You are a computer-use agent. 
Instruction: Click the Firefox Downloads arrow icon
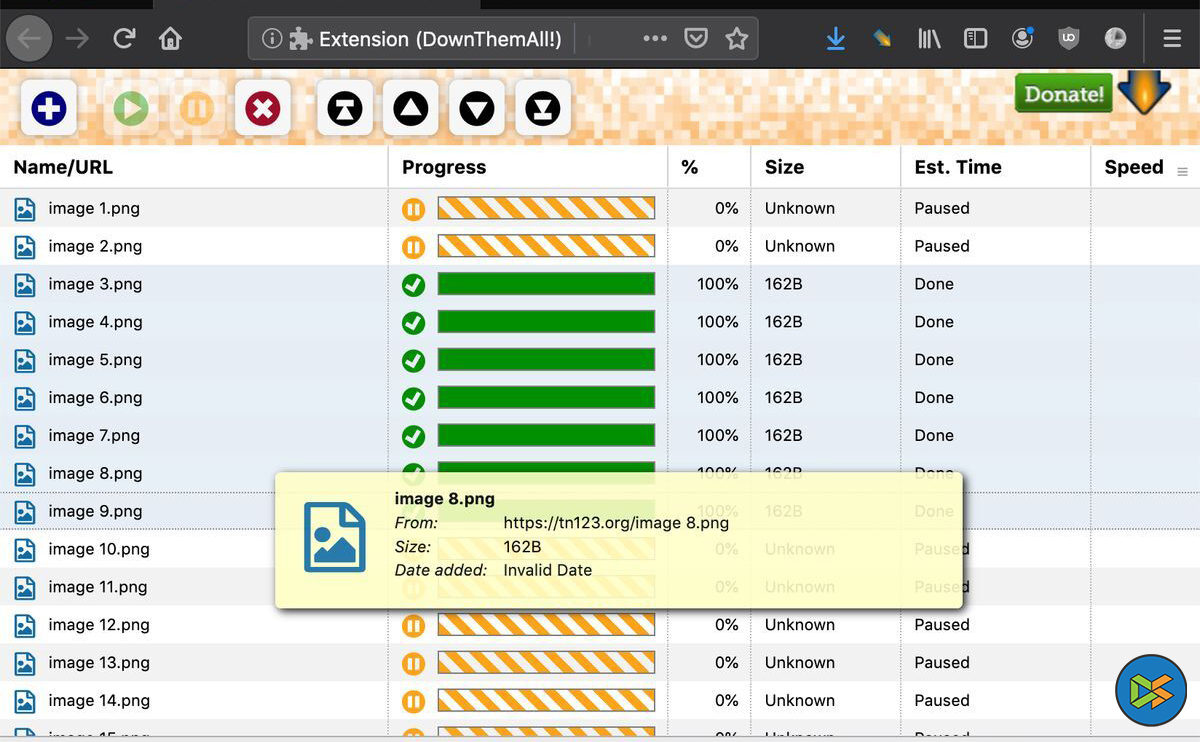836,39
